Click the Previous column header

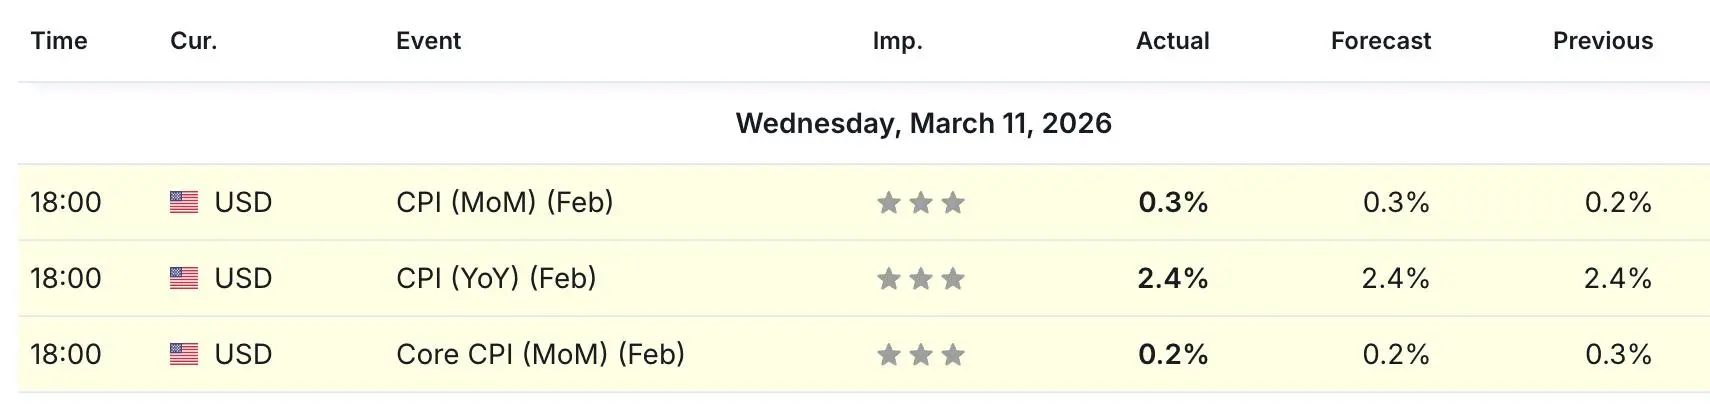click(1602, 41)
